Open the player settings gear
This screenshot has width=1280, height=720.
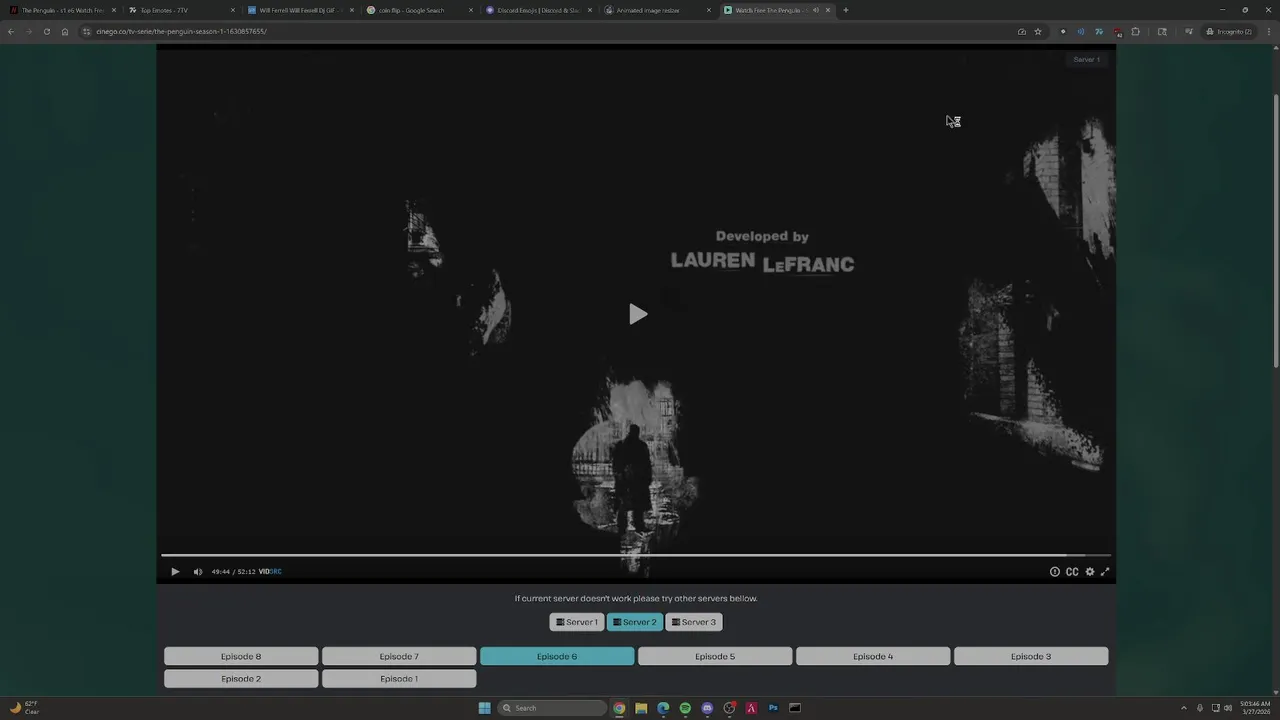coord(1090,572)
